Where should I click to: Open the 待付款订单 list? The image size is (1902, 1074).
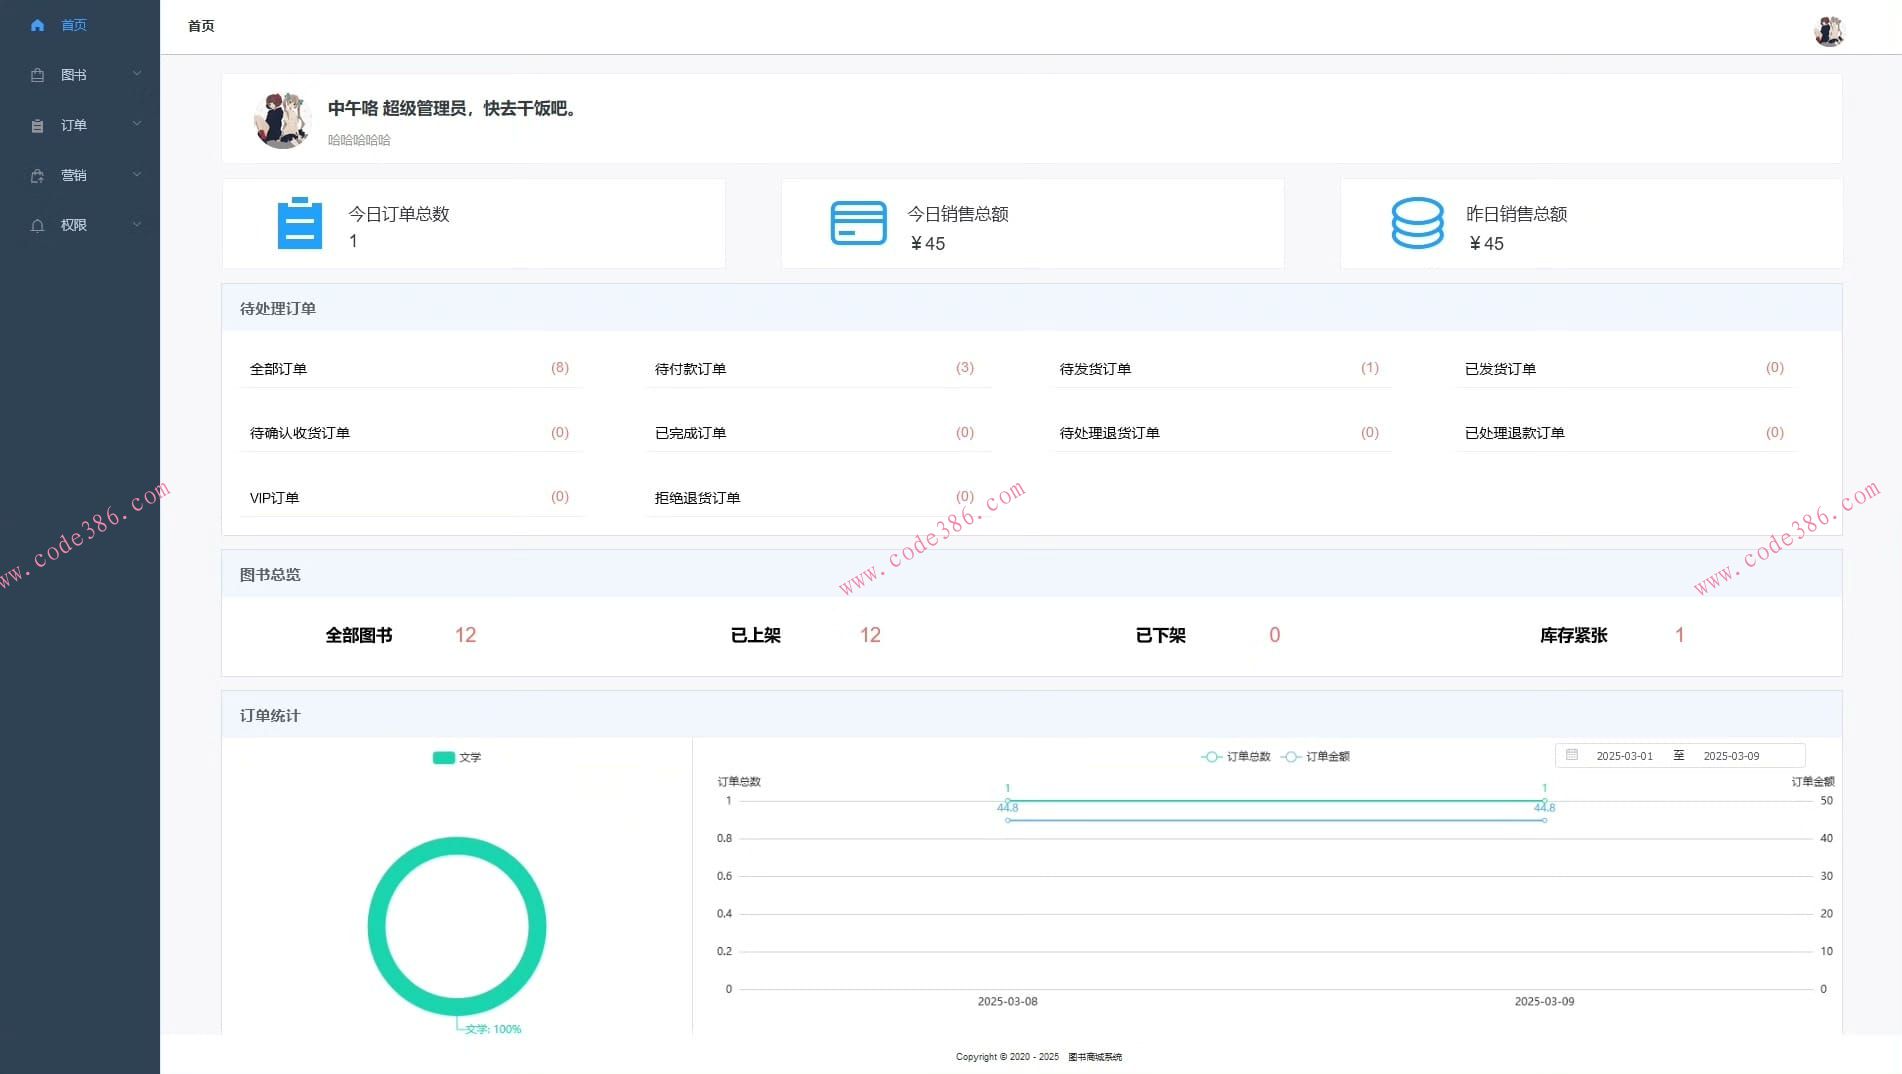click(690, 369)
